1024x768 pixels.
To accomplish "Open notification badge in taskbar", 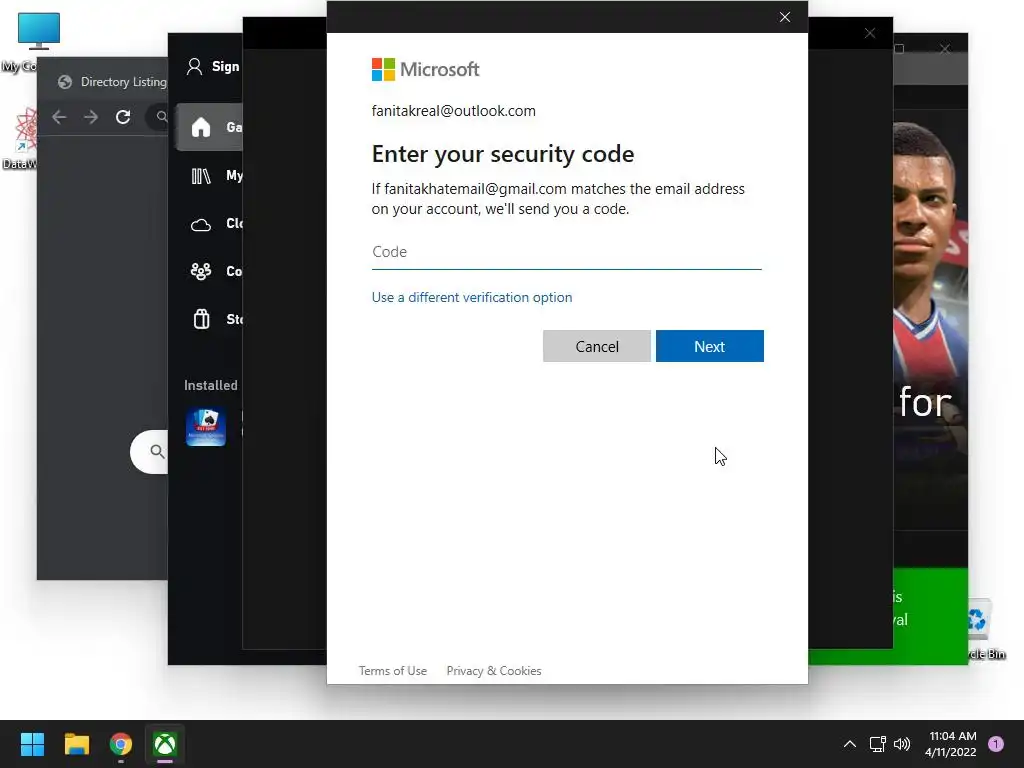I will click(996, 744).
